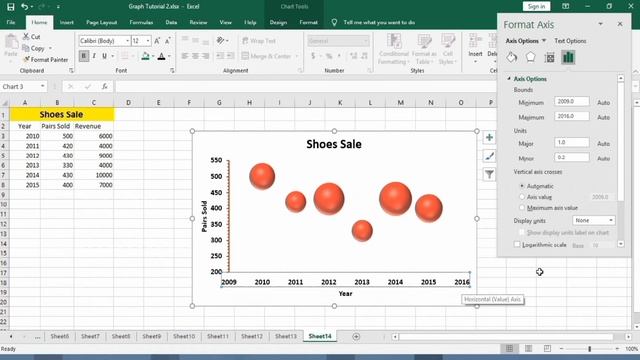640x360 pixels.
Task: Decrease font size with smaller A icon
Action: pos(168,41)
